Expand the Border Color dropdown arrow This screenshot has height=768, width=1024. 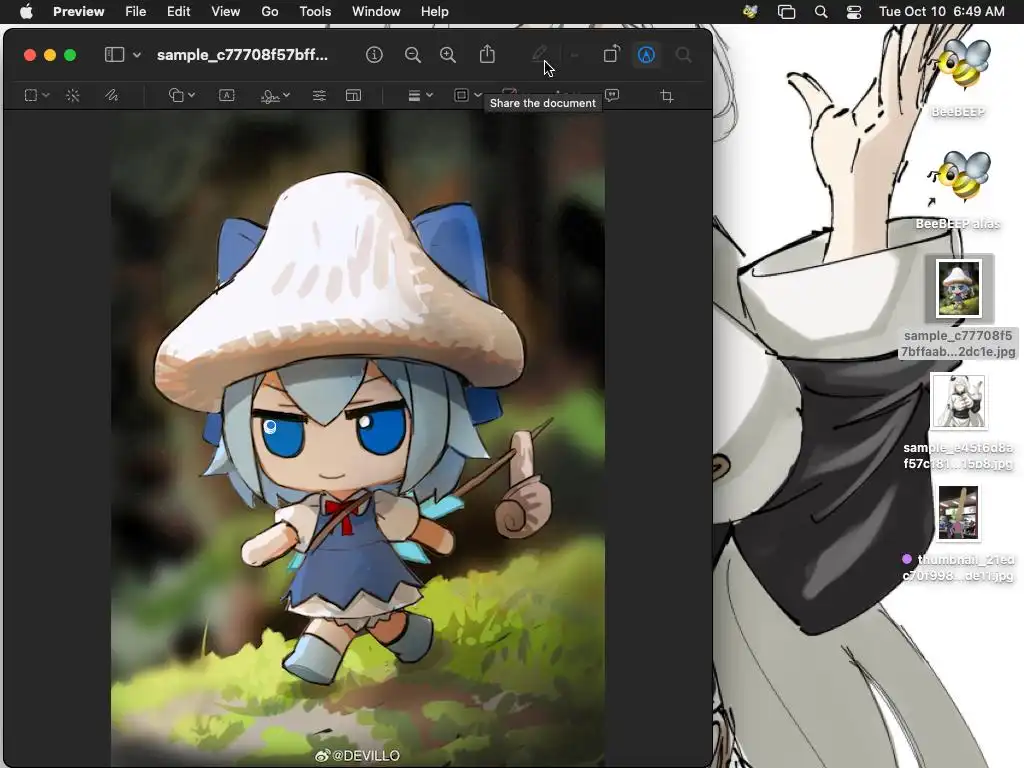[478, 95]
